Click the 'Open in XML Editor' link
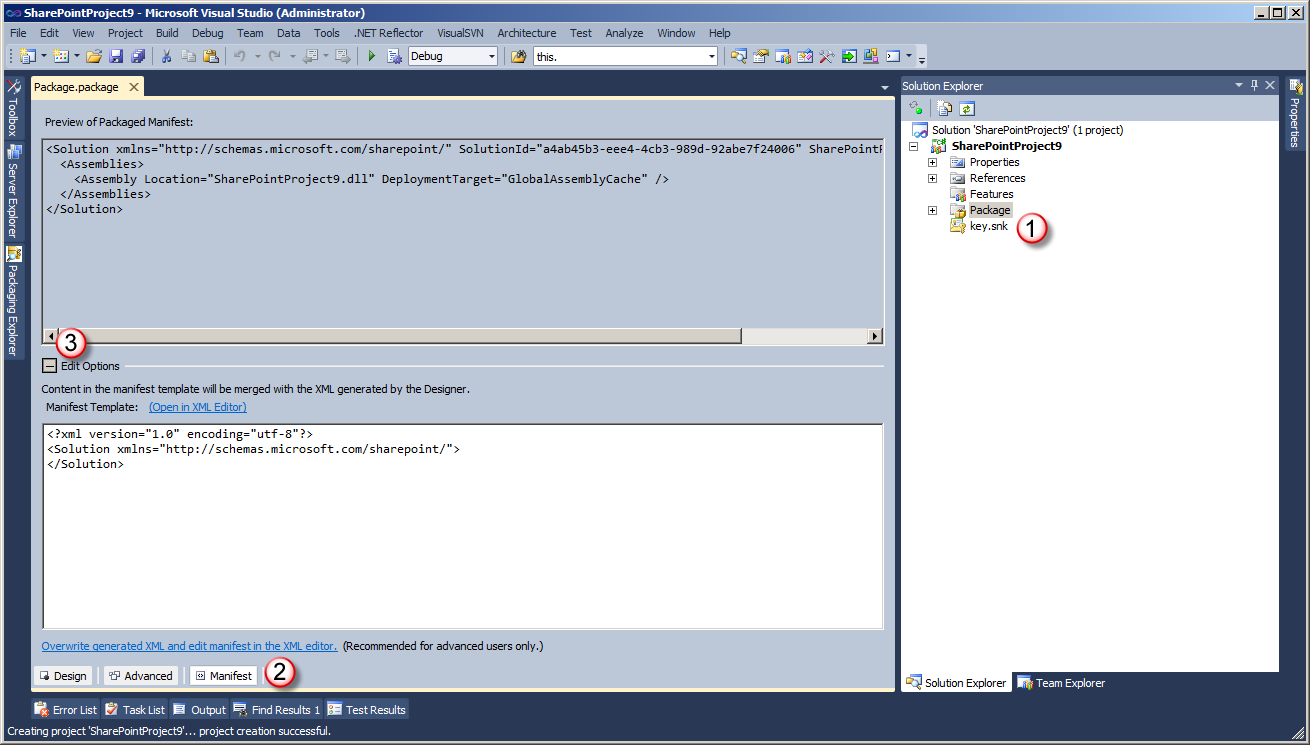Screen dimensions: 1310x745 click(x=198, y=407)
